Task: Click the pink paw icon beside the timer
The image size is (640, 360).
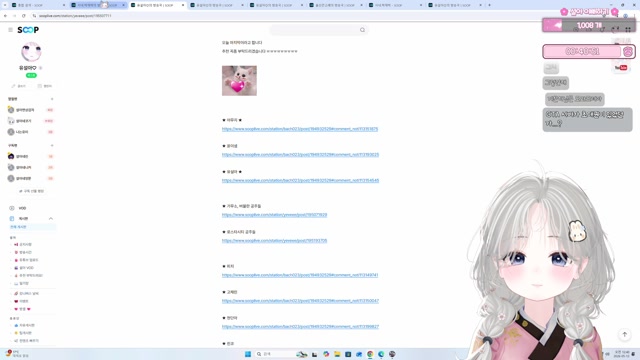Action: click(x=628, y=51)
